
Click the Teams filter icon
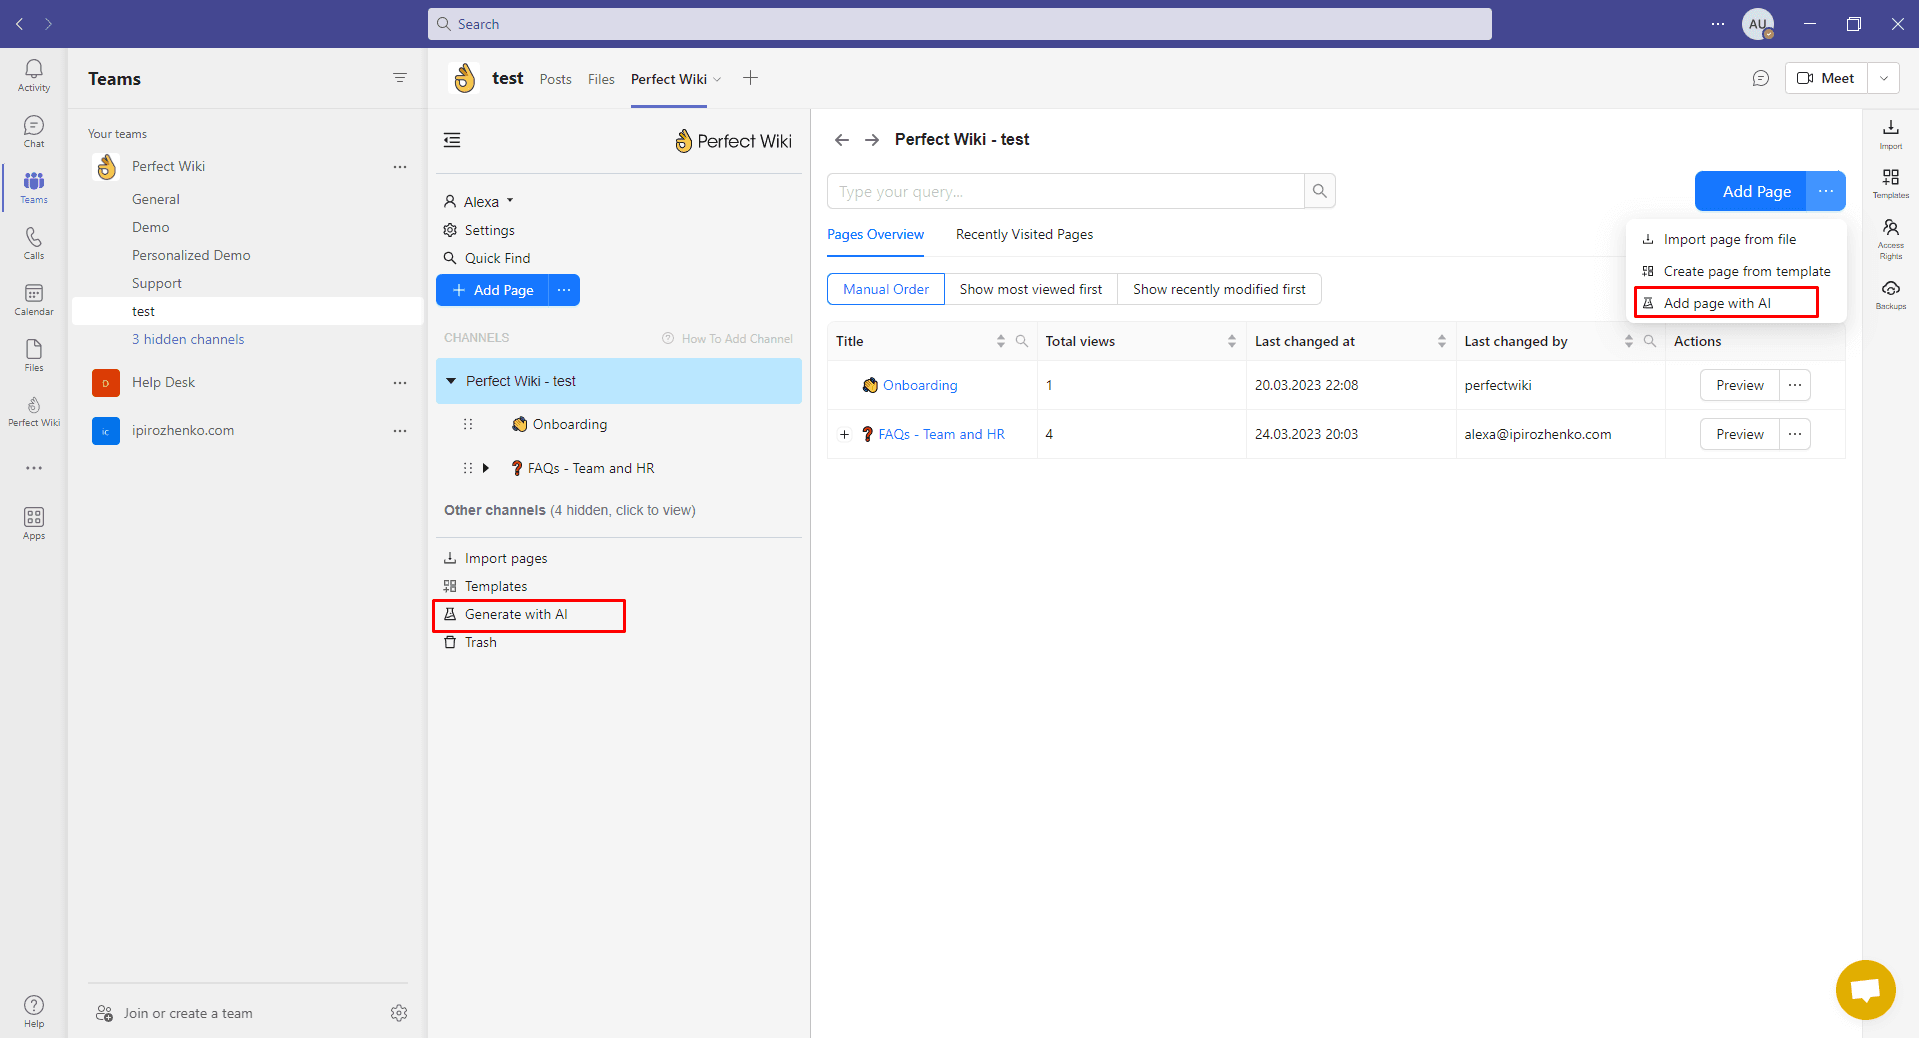coord(400,78)
